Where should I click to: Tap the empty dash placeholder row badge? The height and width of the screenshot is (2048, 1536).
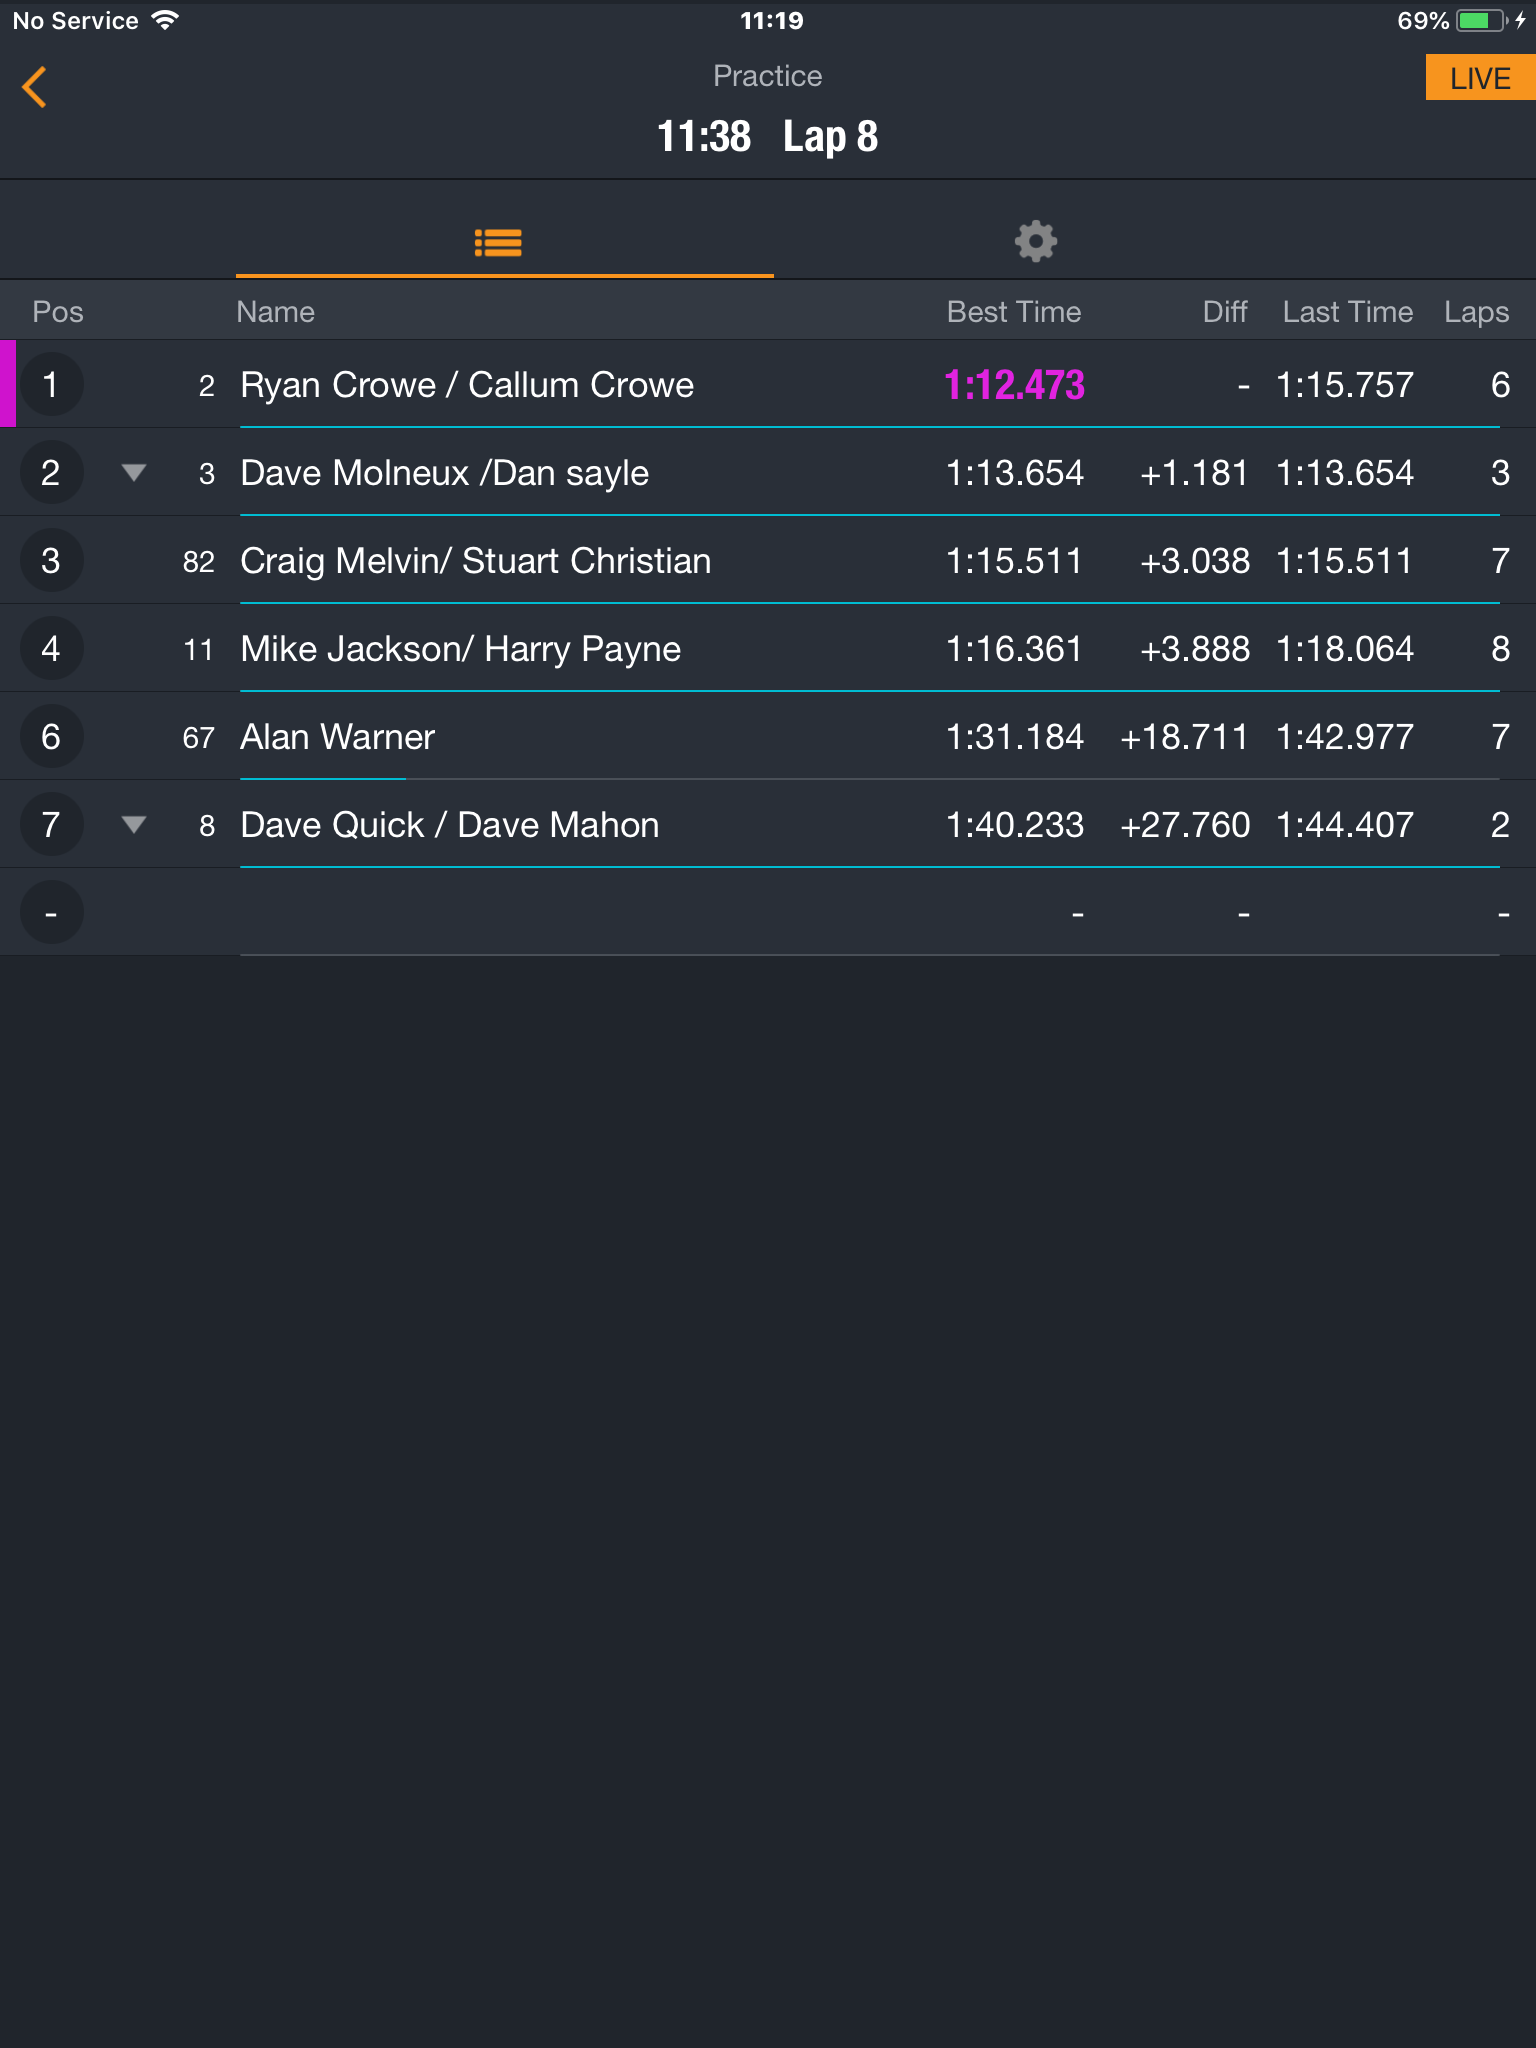click(51, 913)
